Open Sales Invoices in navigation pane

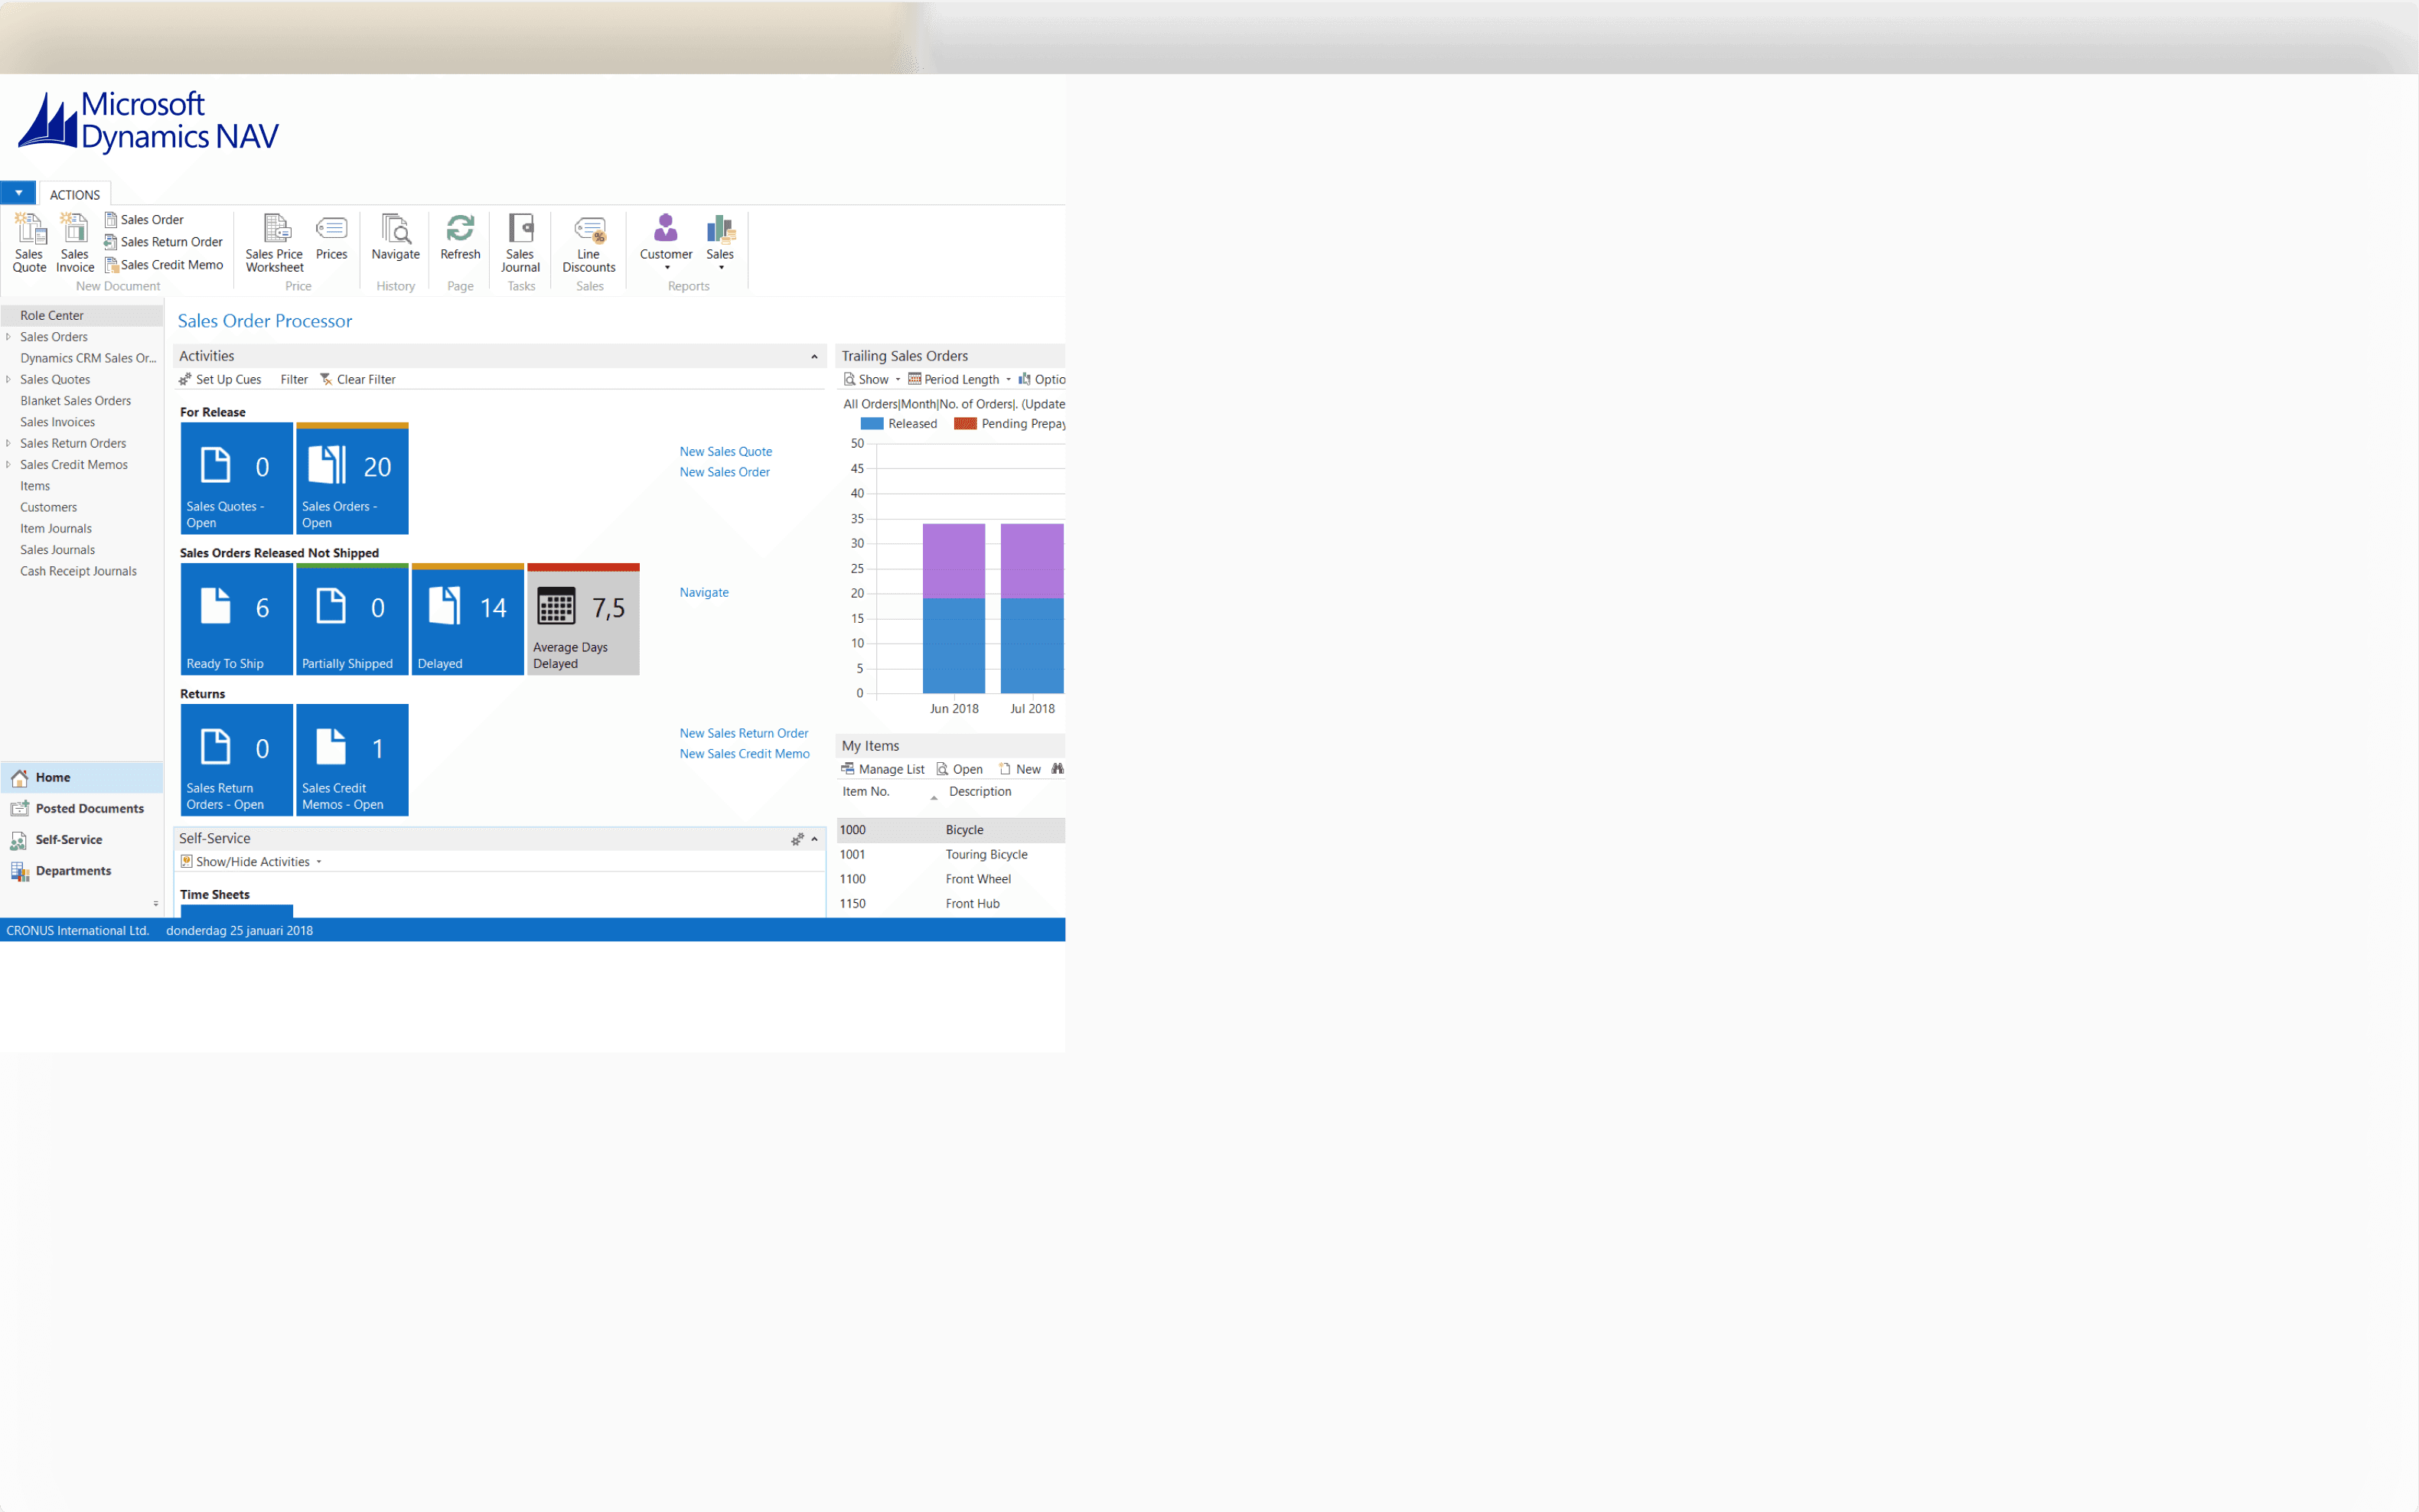pos(58,422)
